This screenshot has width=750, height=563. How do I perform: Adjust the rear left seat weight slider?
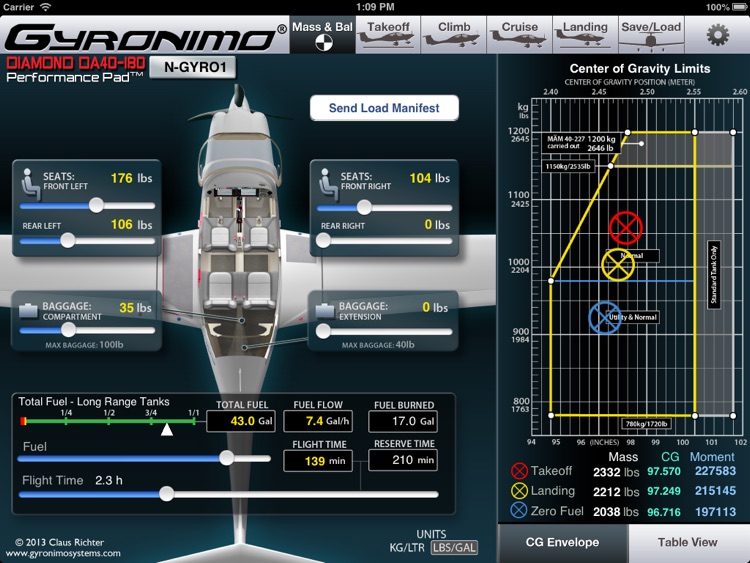67,240
